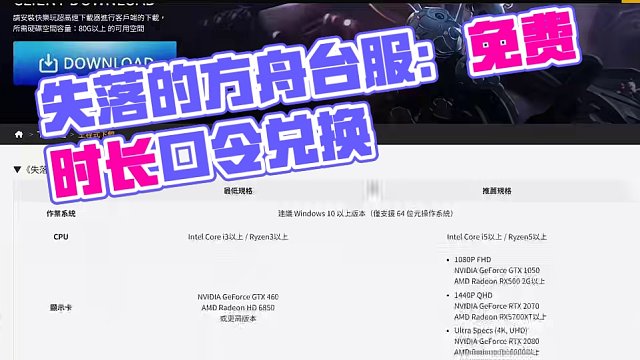Click the 80G disk space requirement text

coord(78,28)
